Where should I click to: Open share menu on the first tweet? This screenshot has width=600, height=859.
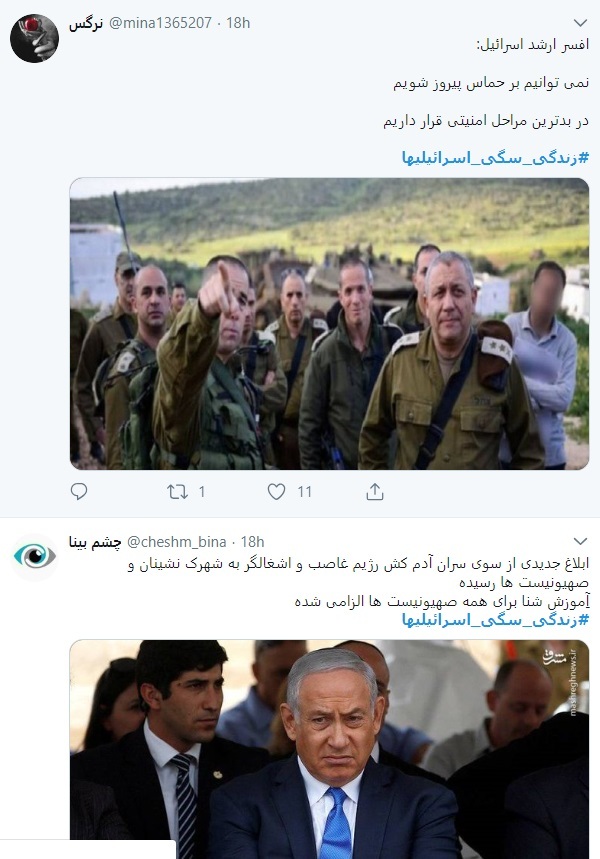click(375, 491)
